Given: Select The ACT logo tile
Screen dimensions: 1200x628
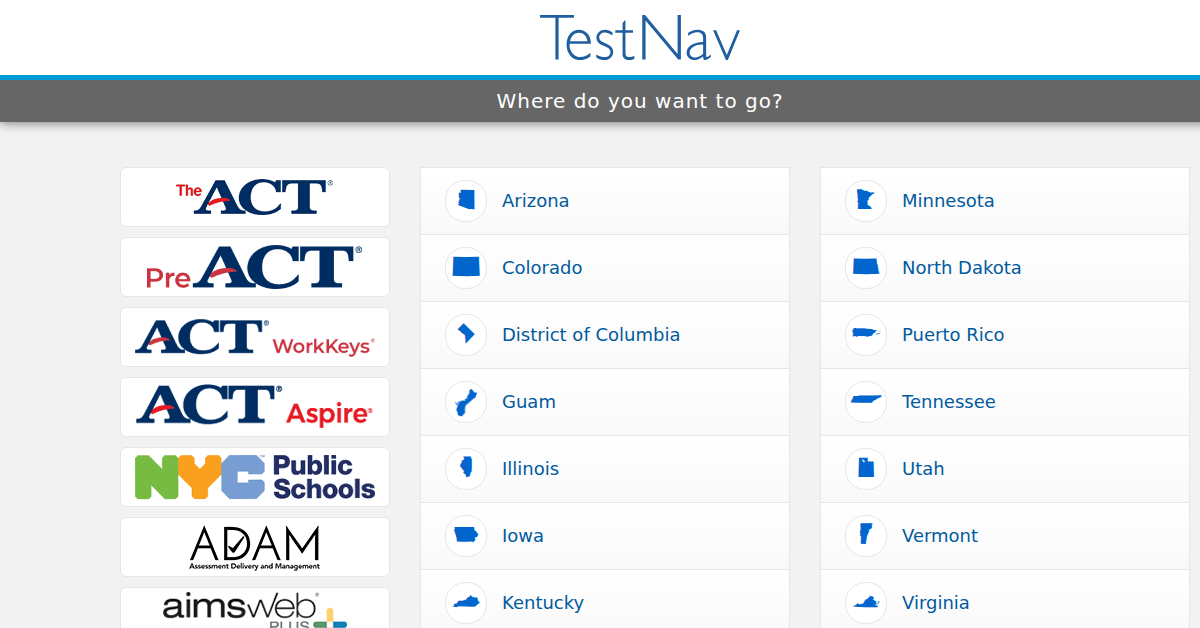Looking at the screenshot, I should click(255, 197).
